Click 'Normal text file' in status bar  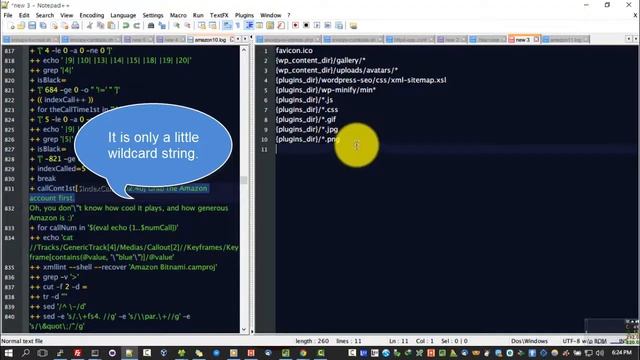(x=22, y=341)
